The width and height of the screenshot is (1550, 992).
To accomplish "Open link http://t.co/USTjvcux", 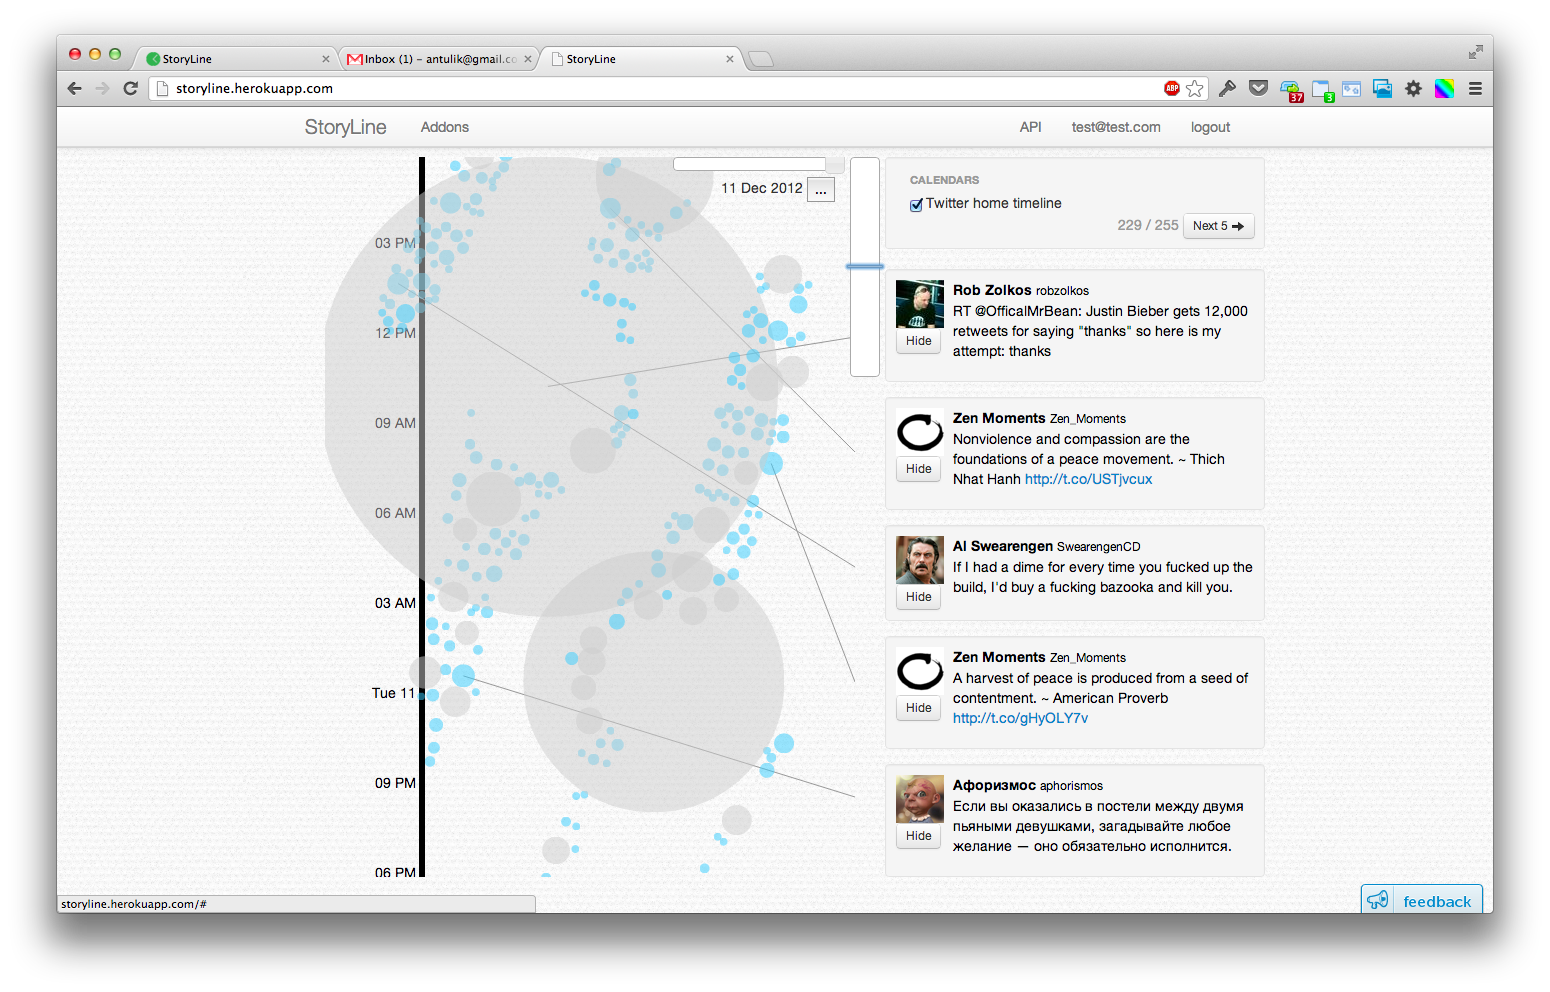I will [1088, 479].
